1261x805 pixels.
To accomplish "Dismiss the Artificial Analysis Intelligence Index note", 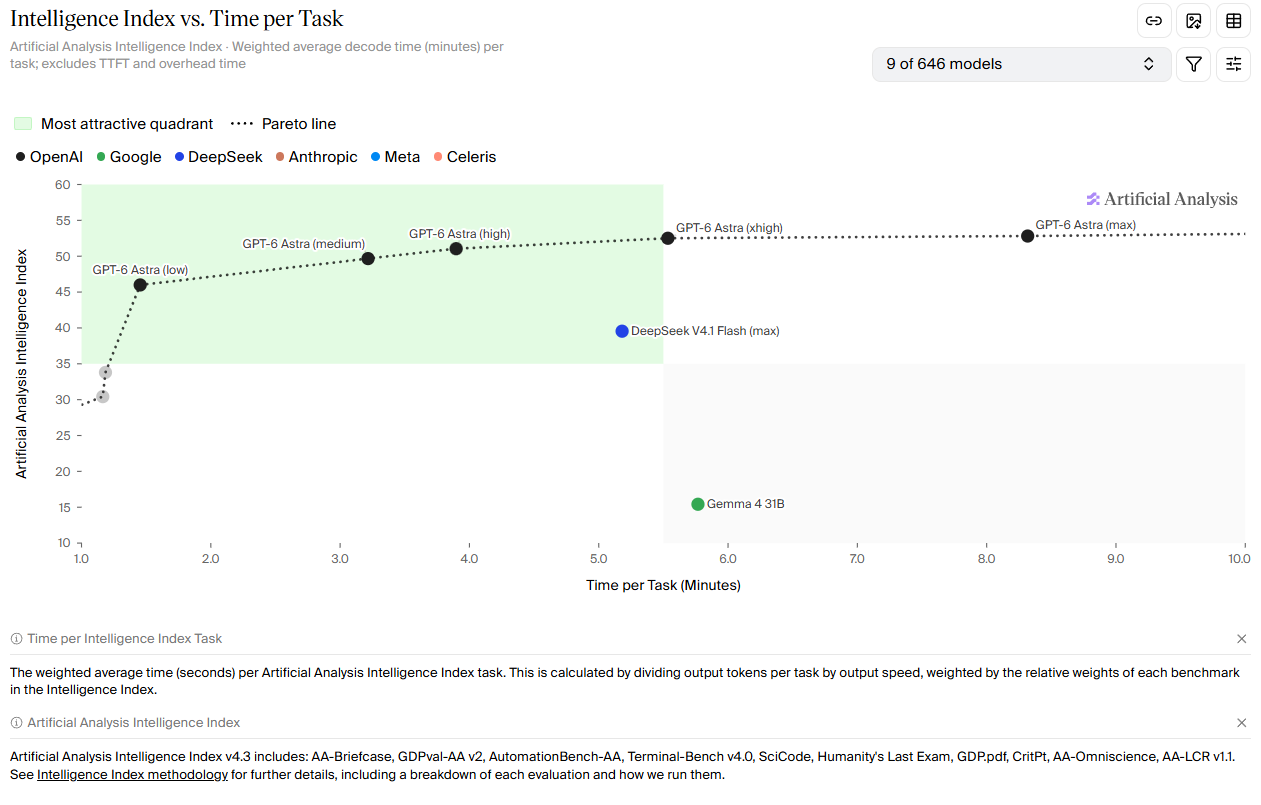I will [x=1242, y=723].
